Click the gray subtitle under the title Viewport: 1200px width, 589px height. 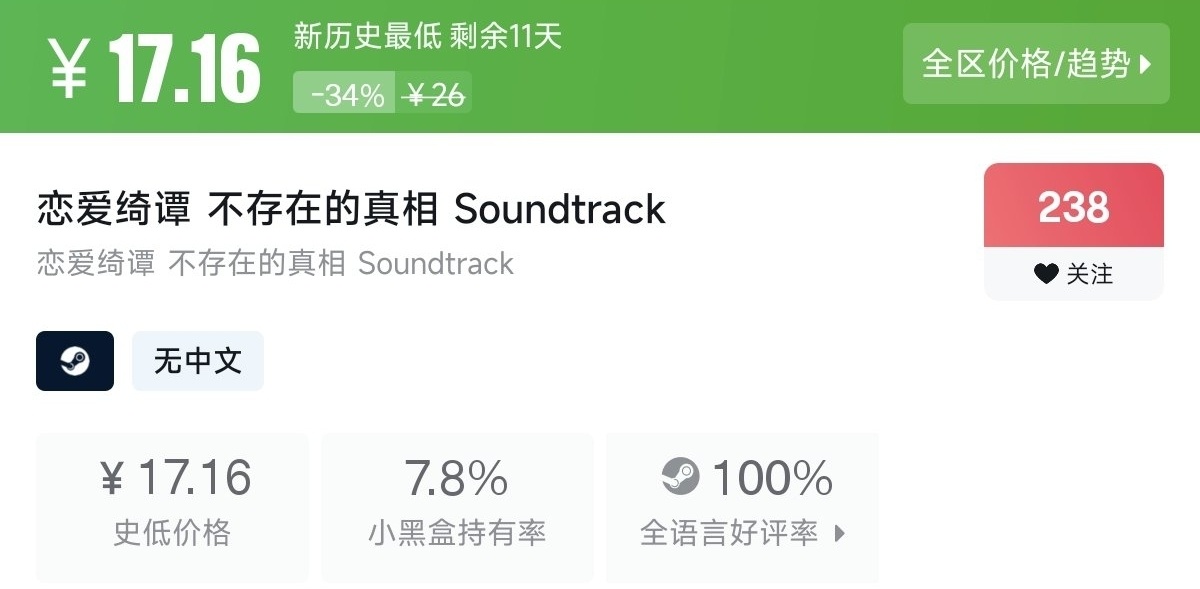tap(275, 264)
